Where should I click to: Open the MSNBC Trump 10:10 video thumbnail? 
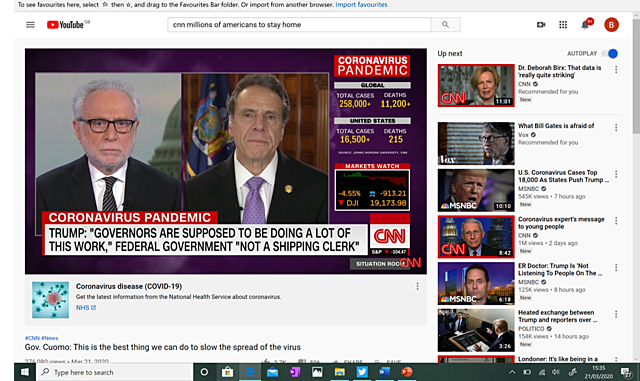pos(476,190)
